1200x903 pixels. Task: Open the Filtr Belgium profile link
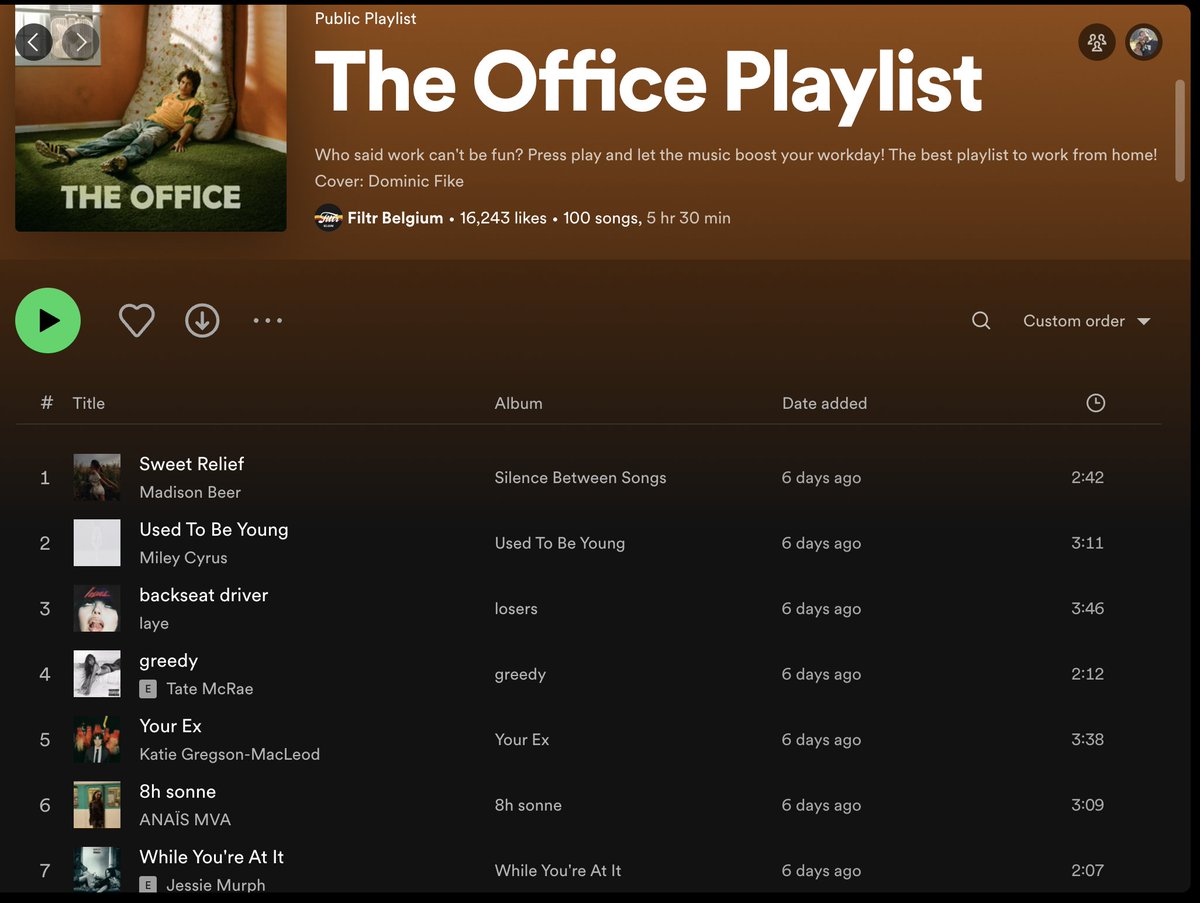[395, 218]
